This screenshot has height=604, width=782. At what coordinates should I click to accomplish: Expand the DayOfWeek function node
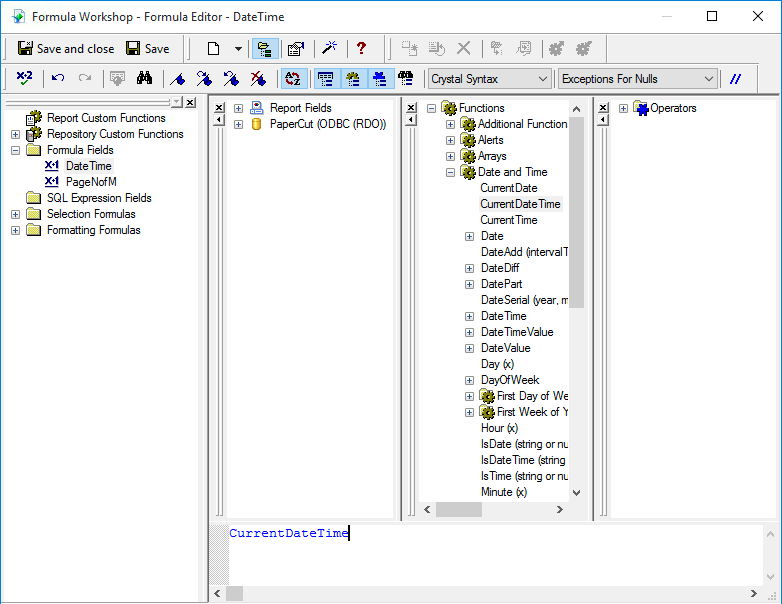point(469,380)
